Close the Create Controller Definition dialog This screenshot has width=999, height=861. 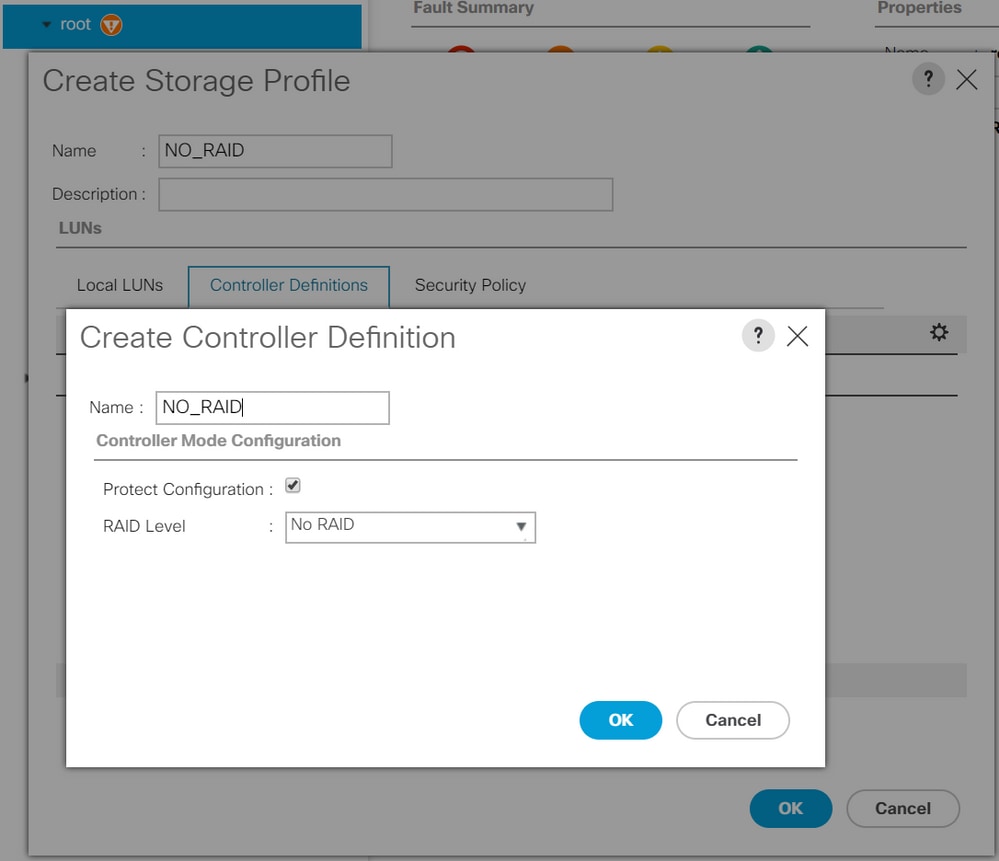[x=797, y=336]
